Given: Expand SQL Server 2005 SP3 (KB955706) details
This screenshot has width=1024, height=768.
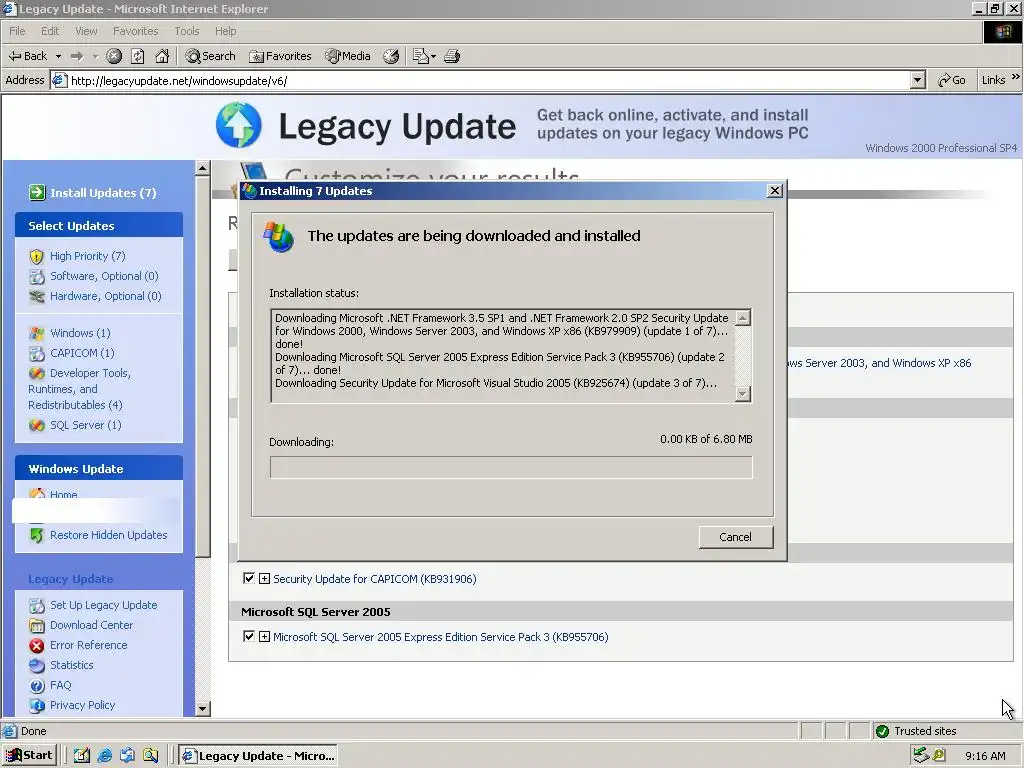Looking at the screenshot, I should (264, 636).
